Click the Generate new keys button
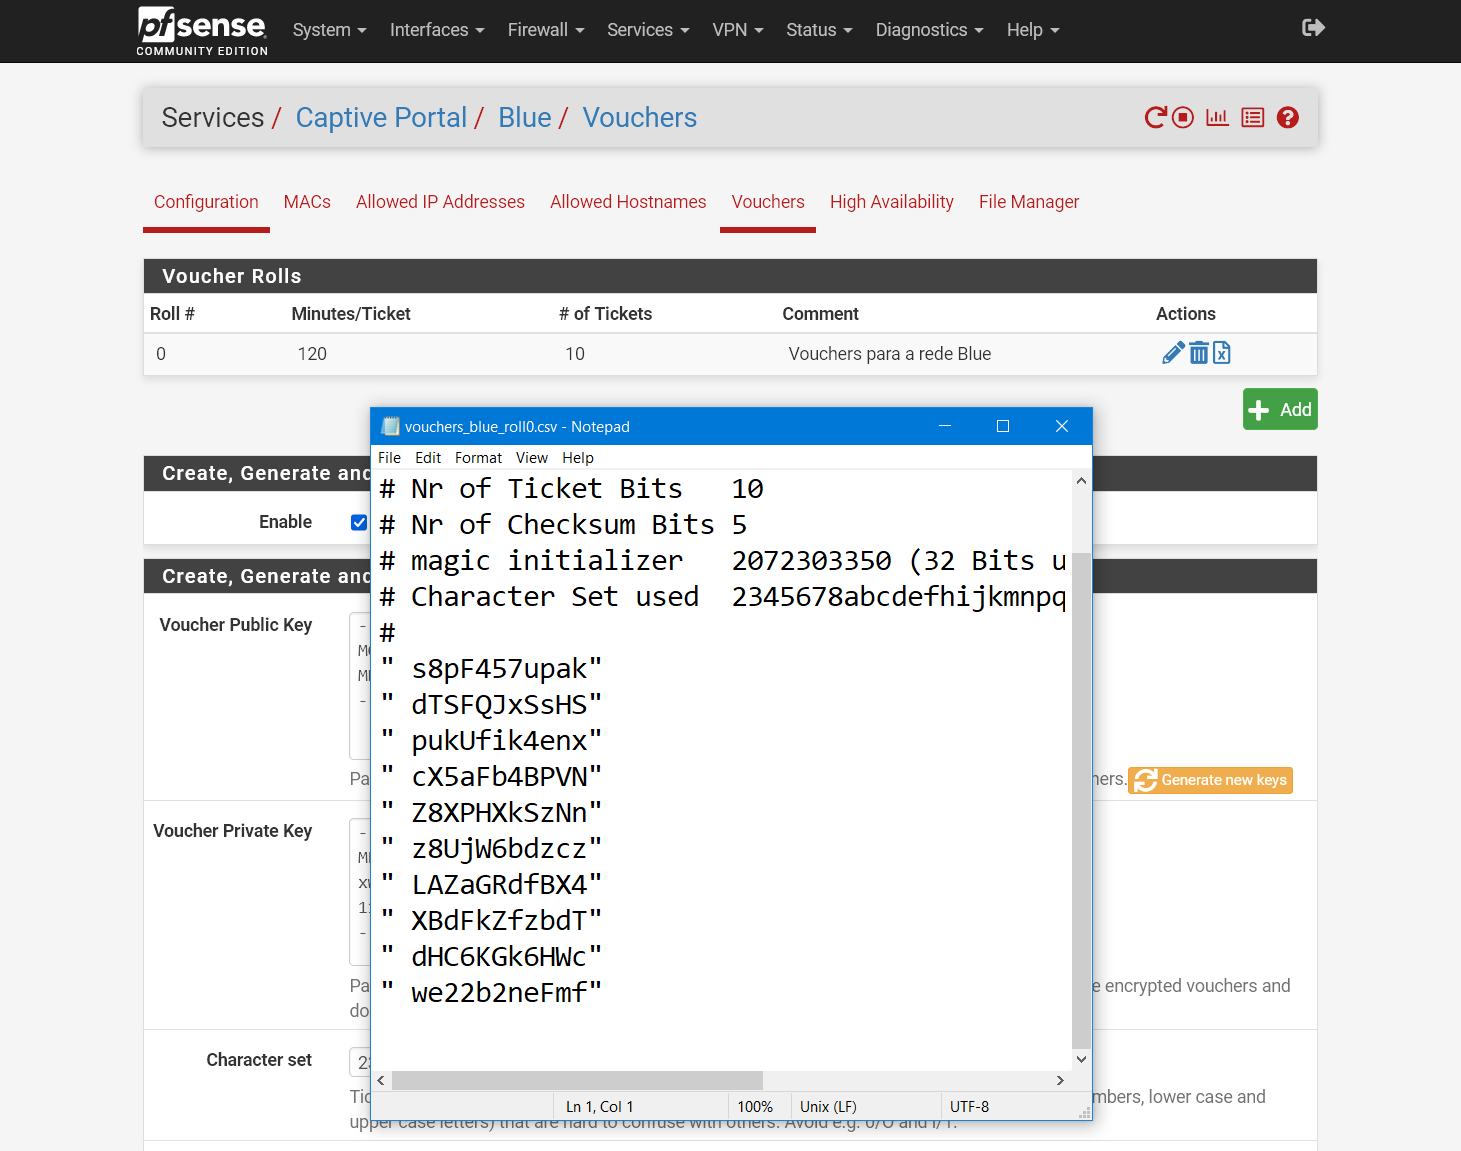The width and height of the screenshot is (1461, 1151). [x=1210, y=780]
